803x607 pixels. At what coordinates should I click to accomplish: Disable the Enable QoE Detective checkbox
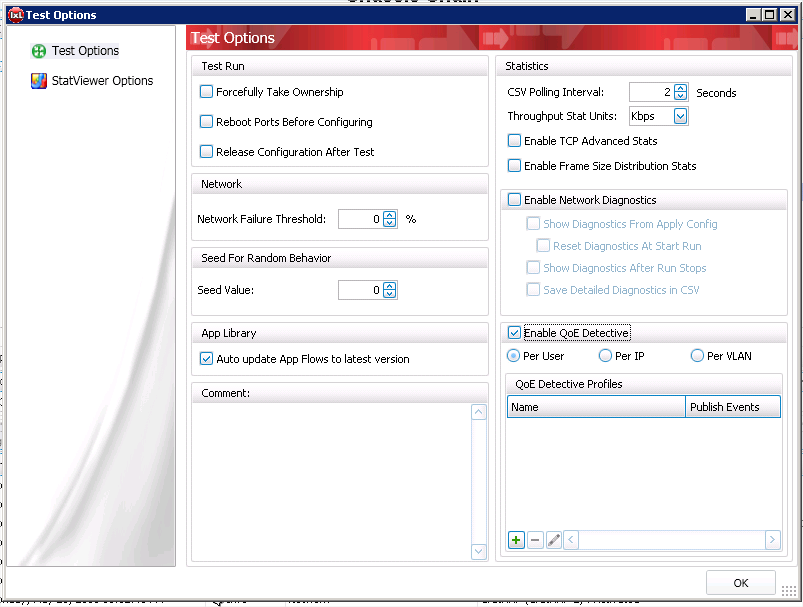[x=514, y=333]
